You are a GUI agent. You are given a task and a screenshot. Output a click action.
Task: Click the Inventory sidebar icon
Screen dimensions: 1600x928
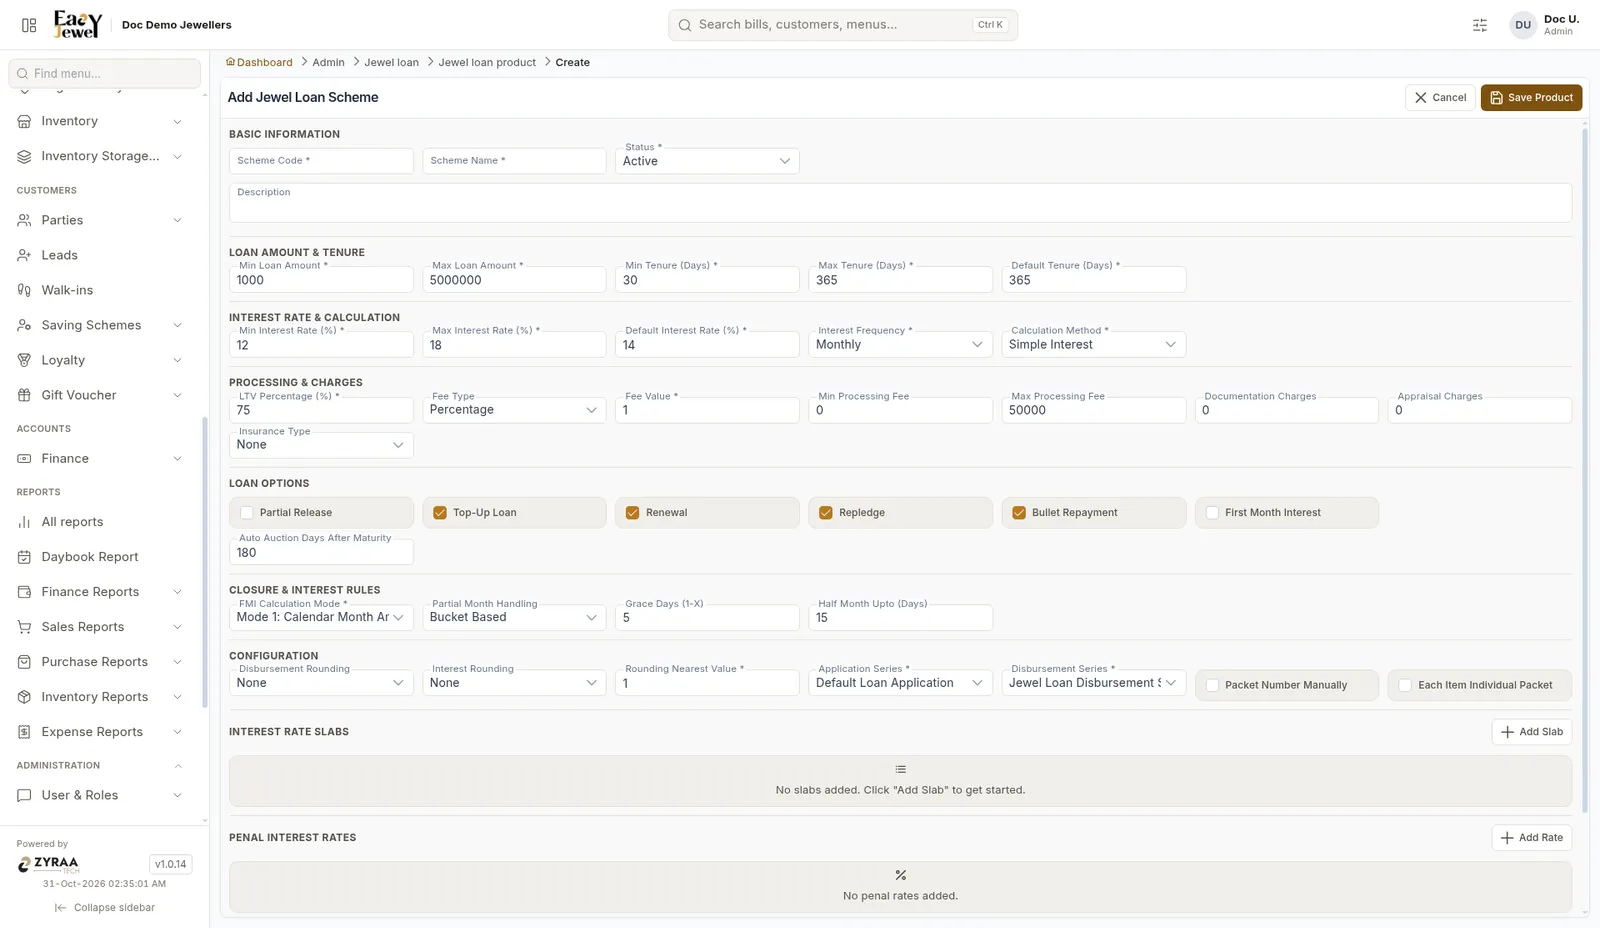pos(24,121)
